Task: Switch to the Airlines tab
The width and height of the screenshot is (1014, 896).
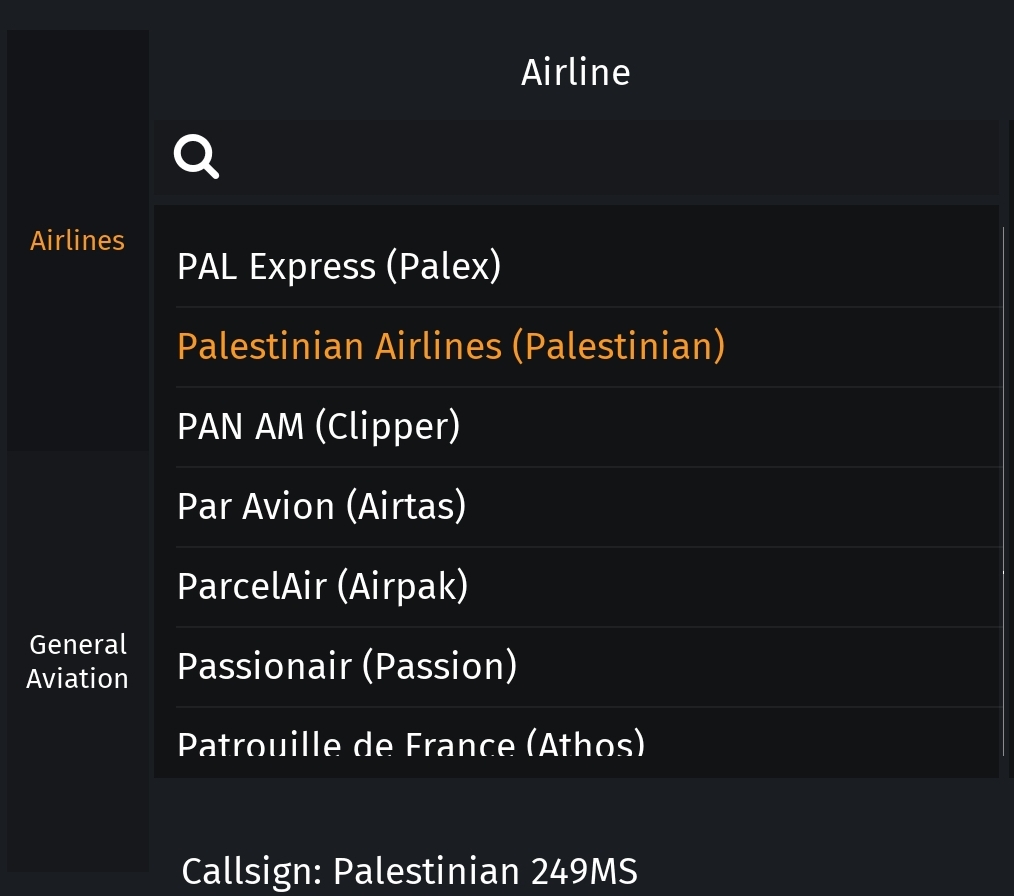Action: click(78, 241)
